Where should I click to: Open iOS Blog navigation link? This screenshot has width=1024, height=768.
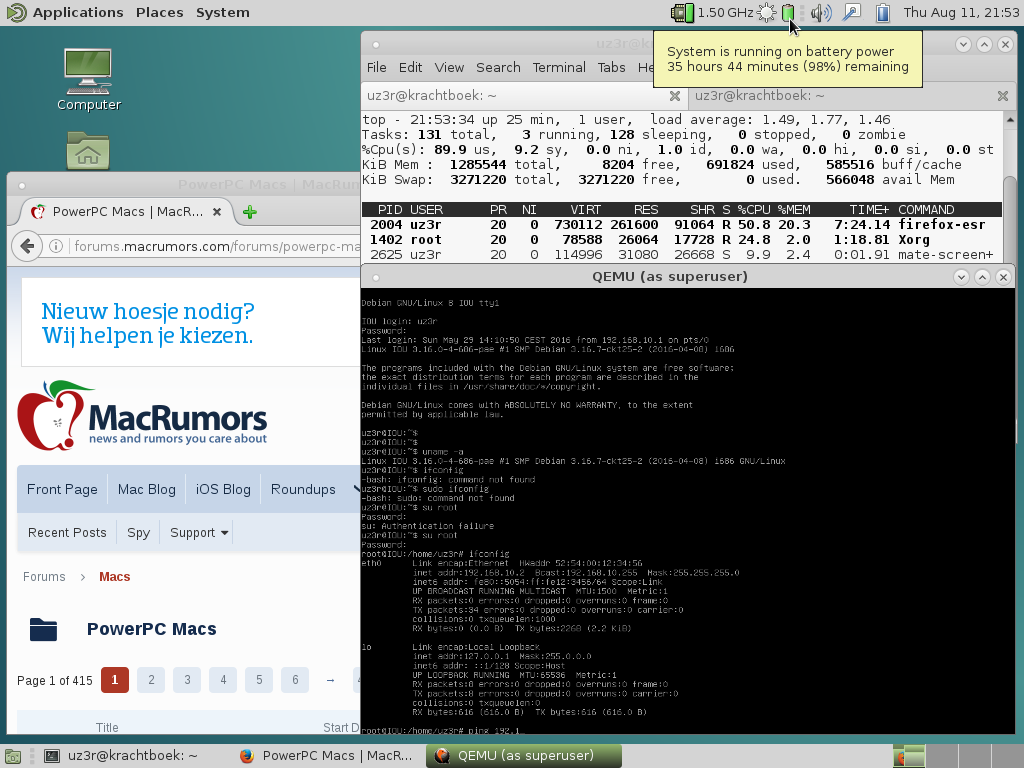[x=223, y=489]
